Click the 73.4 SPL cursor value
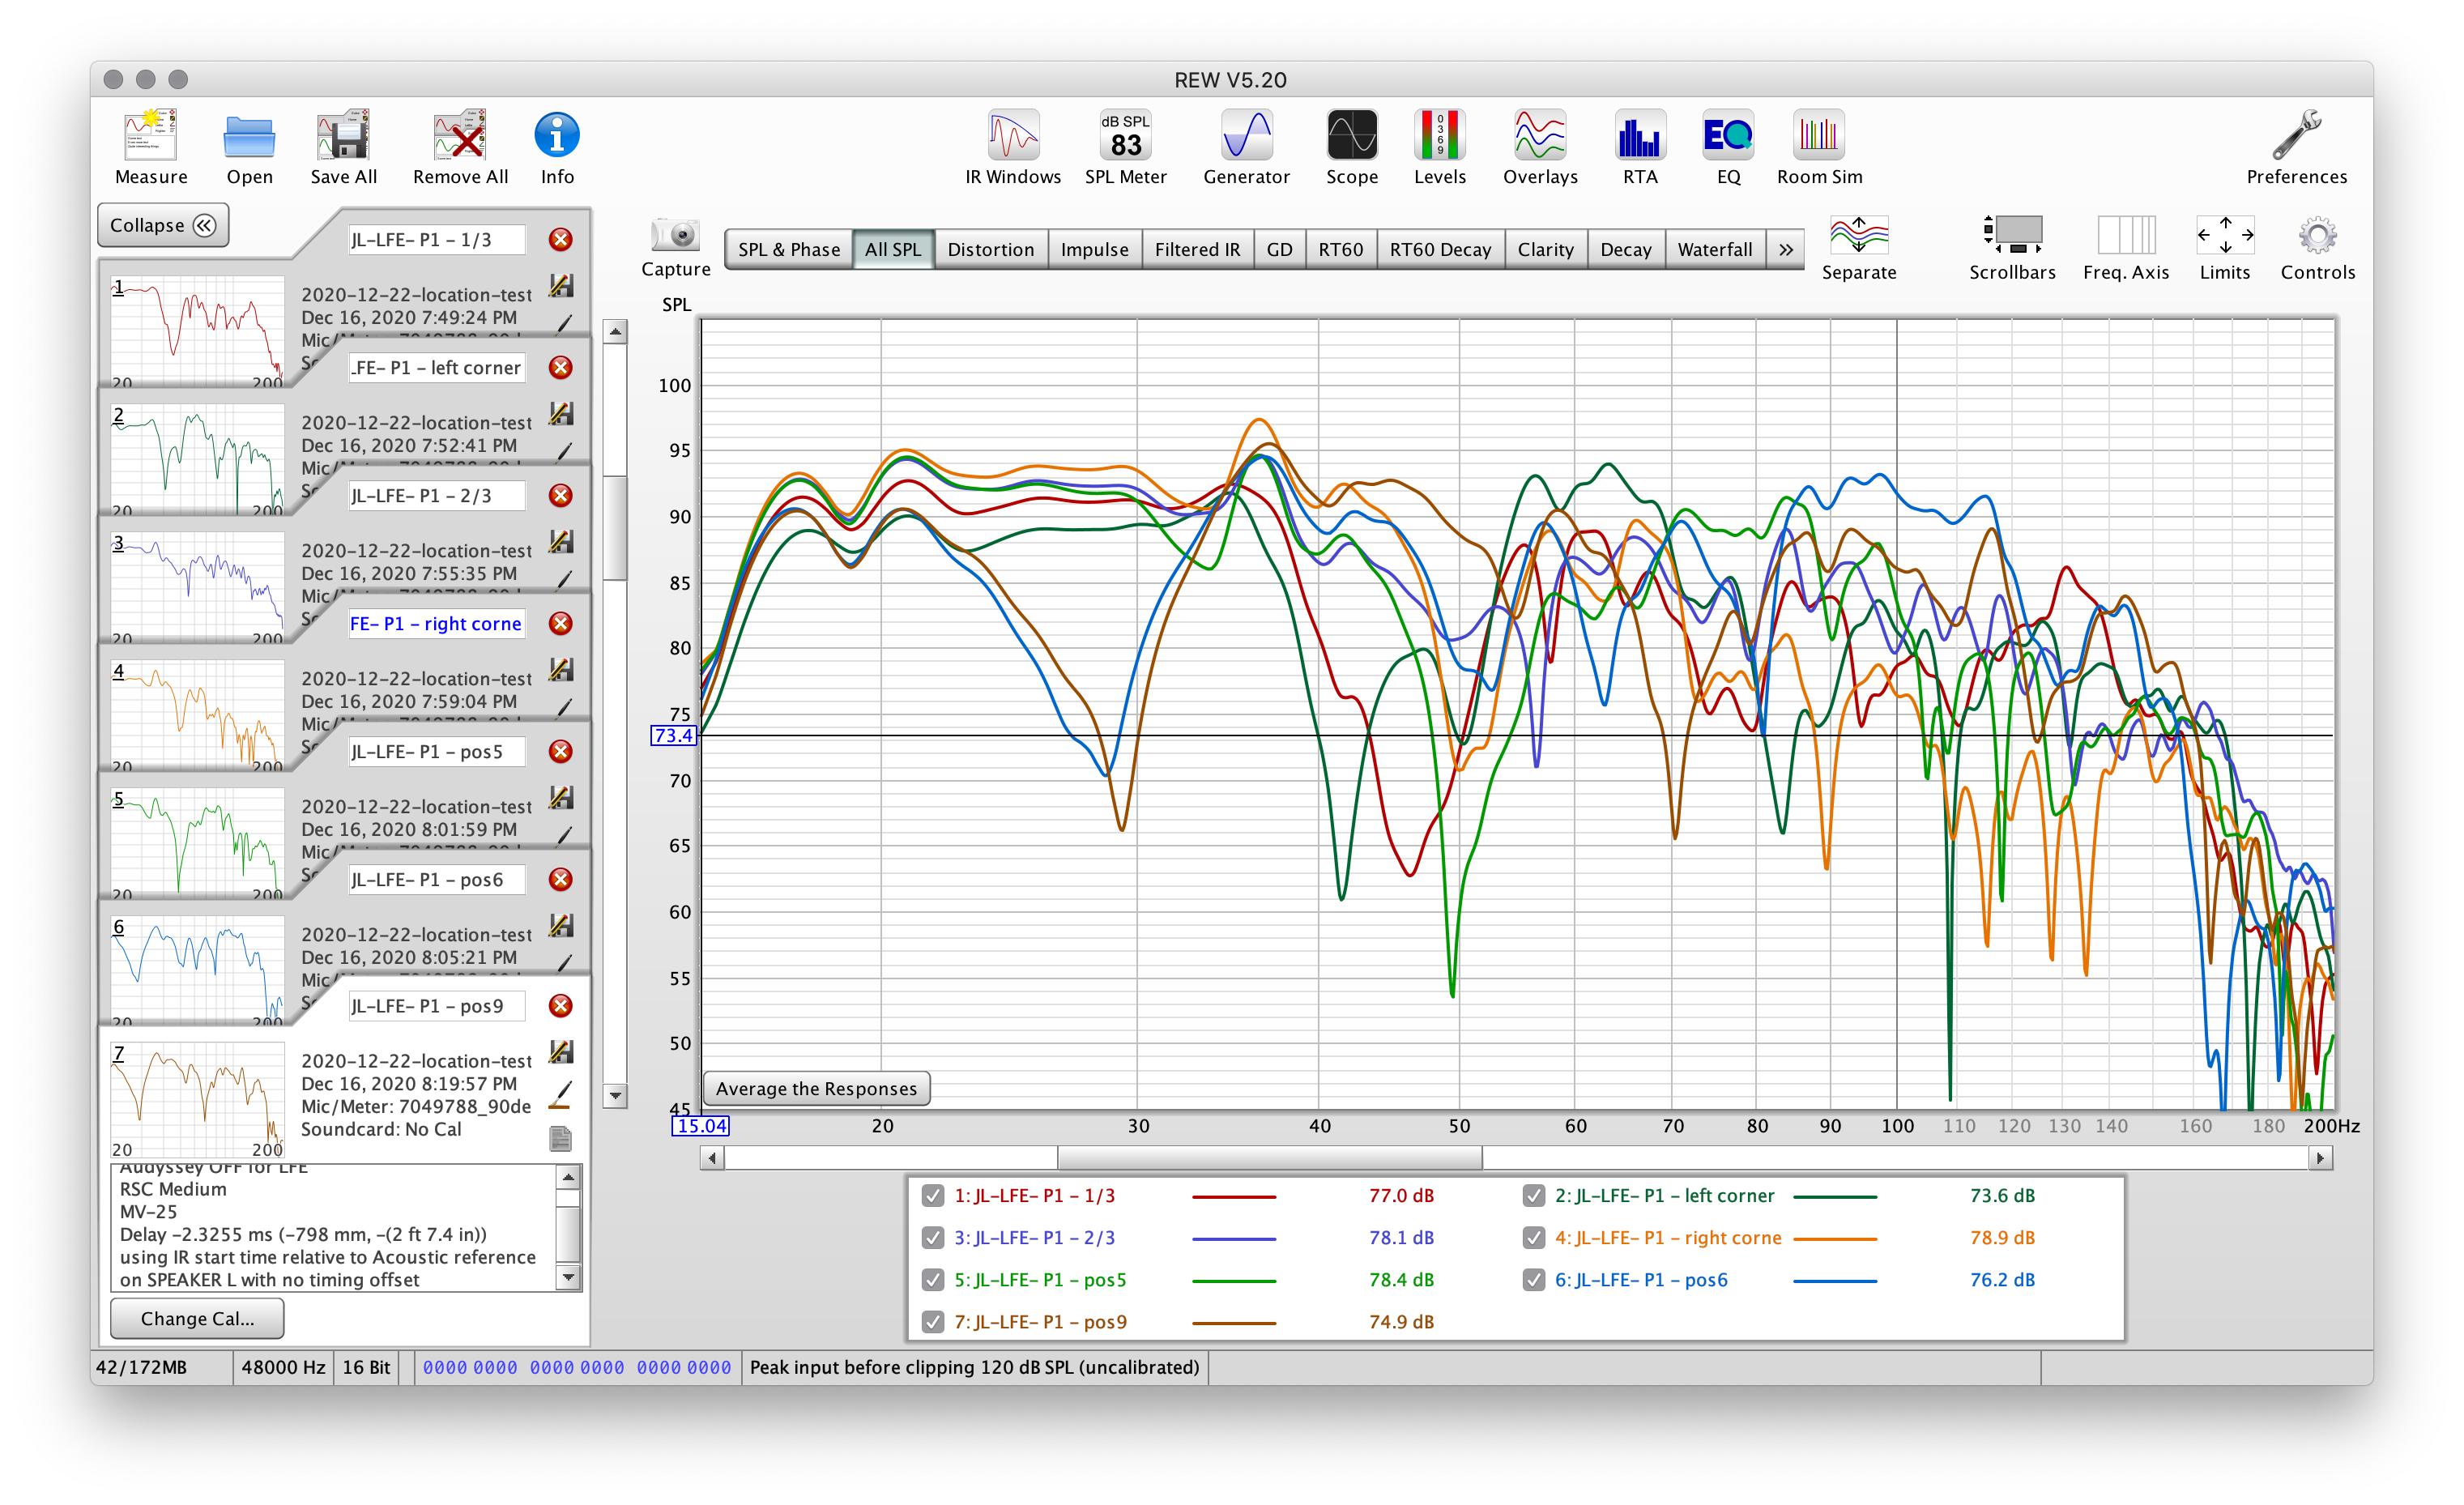This screenshot has height=1505, width=2464. (x=673, y=737)
